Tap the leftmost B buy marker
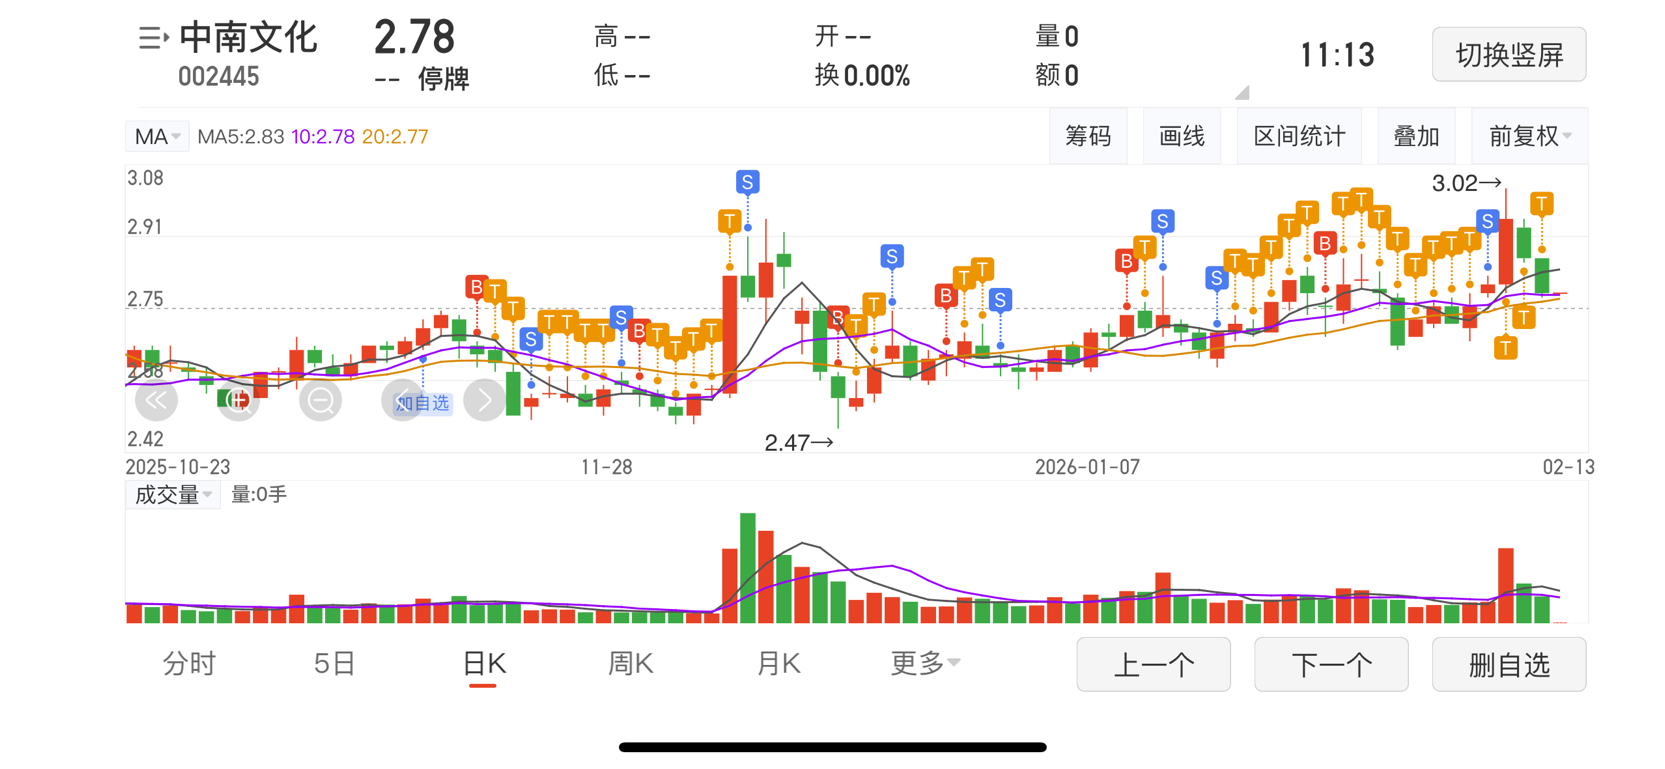Viewport: 1665px width, 769px height. (x=476, y=288)
